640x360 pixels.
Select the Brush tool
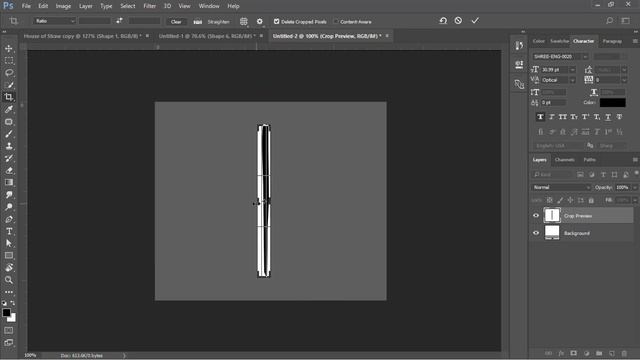click(x=9, y=134)
